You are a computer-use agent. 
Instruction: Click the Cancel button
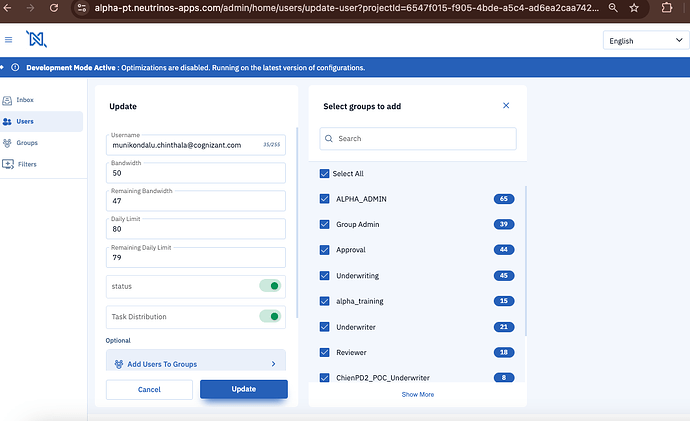click(149, 390)
